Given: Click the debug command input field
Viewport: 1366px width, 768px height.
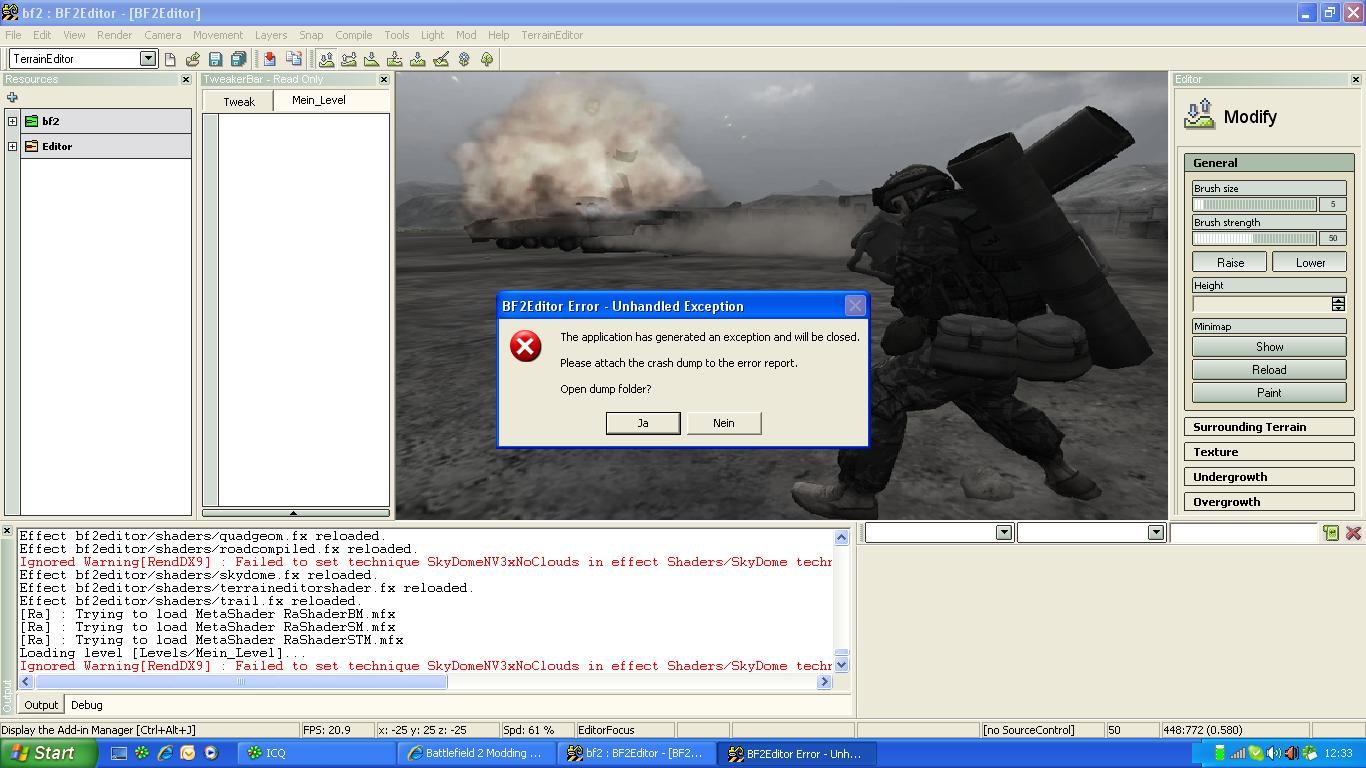Looking at the screenshot, I should point(1244,533).
